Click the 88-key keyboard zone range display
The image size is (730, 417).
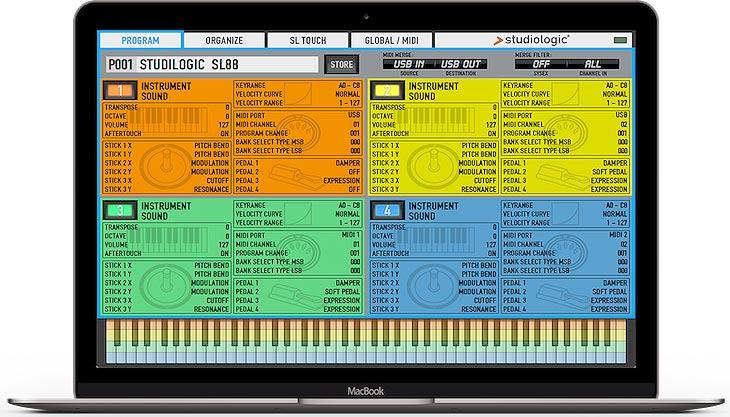[x=366, y=341]
